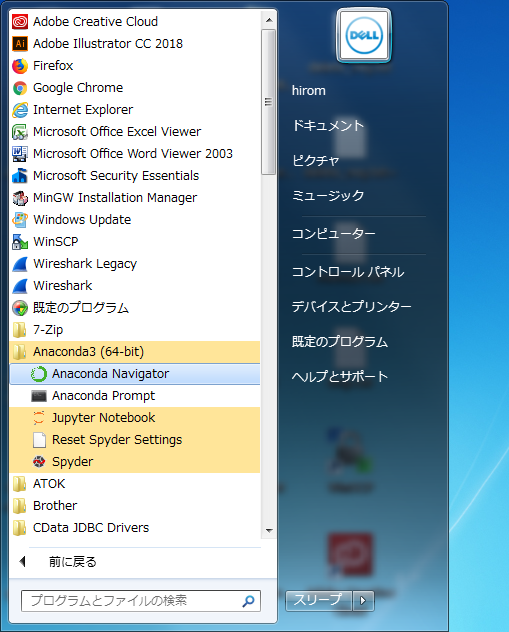Open MinGW Installation Manager icon
509x632 pixels.
[x=20, y=198]
